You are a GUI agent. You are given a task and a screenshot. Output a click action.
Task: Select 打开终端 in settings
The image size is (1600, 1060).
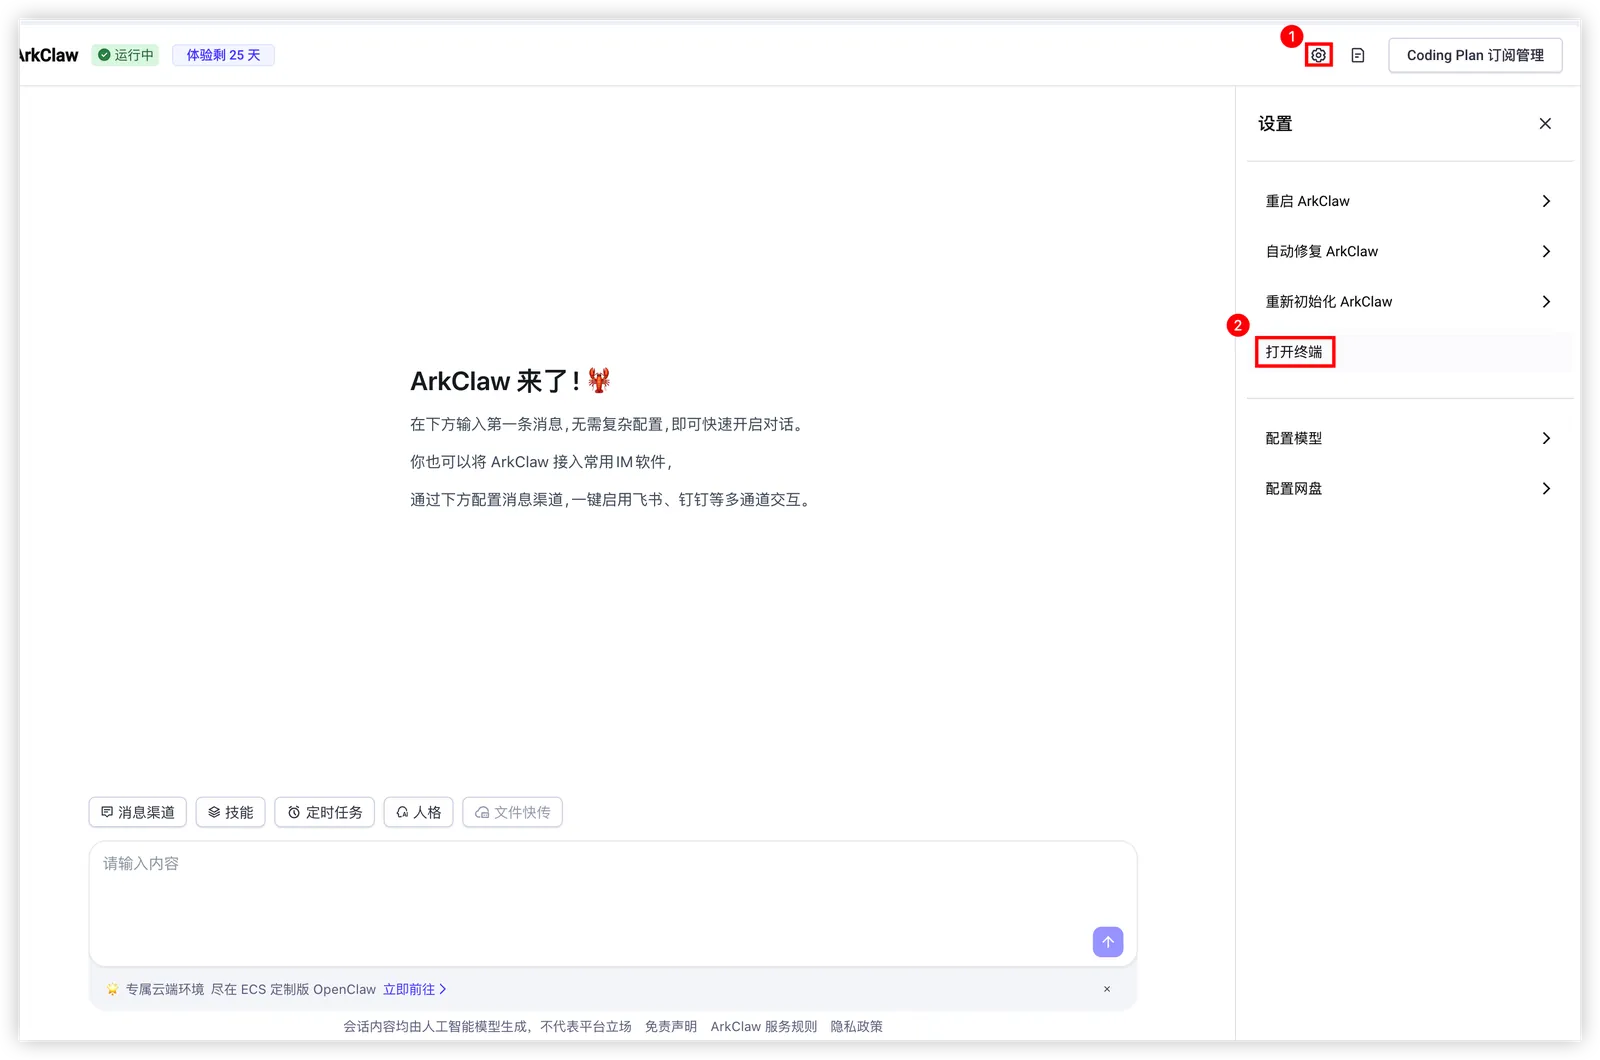click(1294, 352)
